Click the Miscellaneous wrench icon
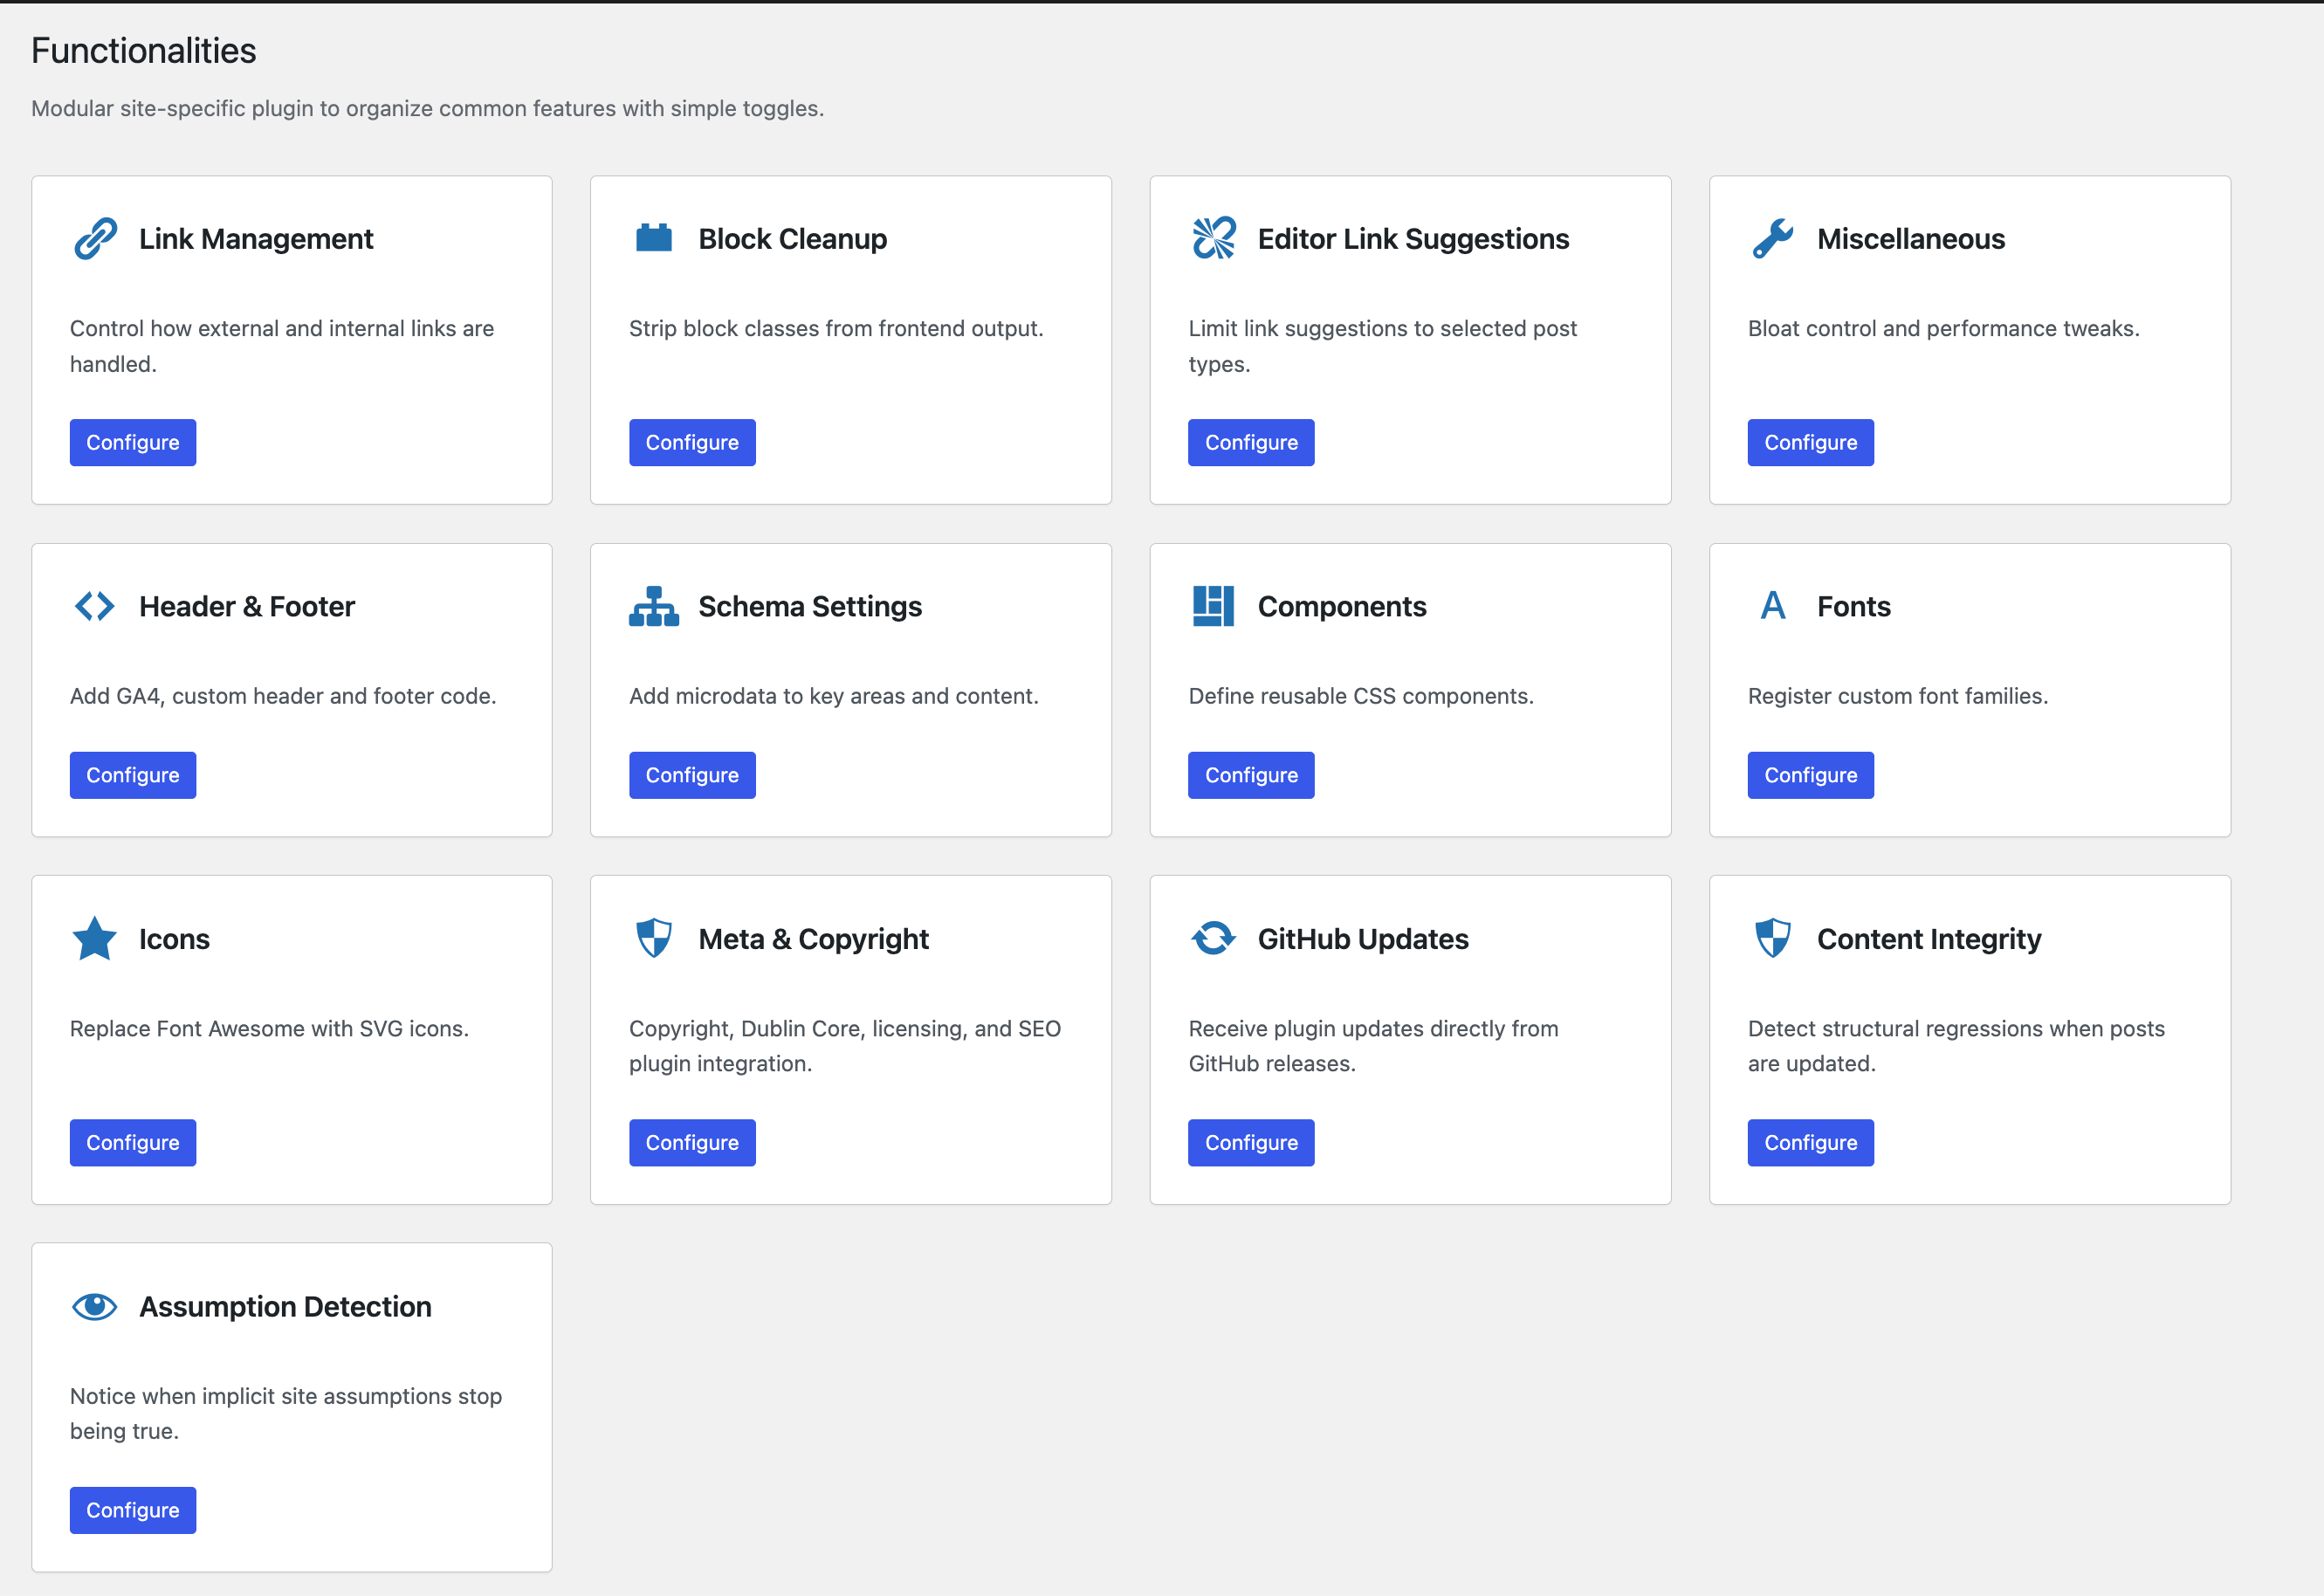This screenshot has height=1596, width=2324. click(1772, 239)
